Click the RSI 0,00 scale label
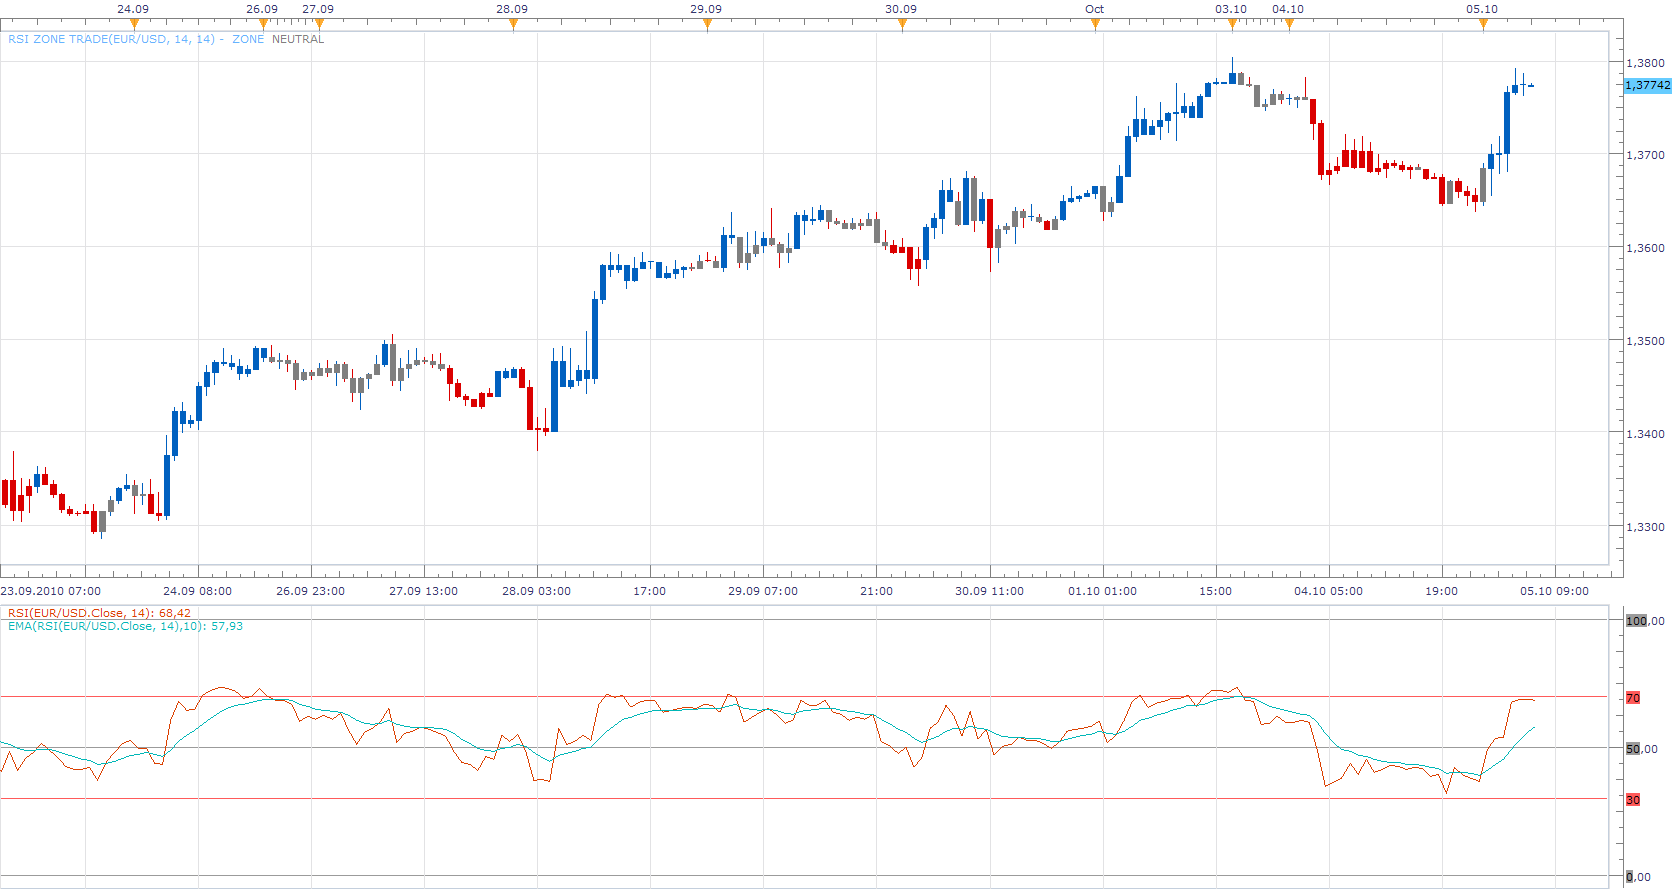This screenshot has height=889, width=1680. 1638,877
